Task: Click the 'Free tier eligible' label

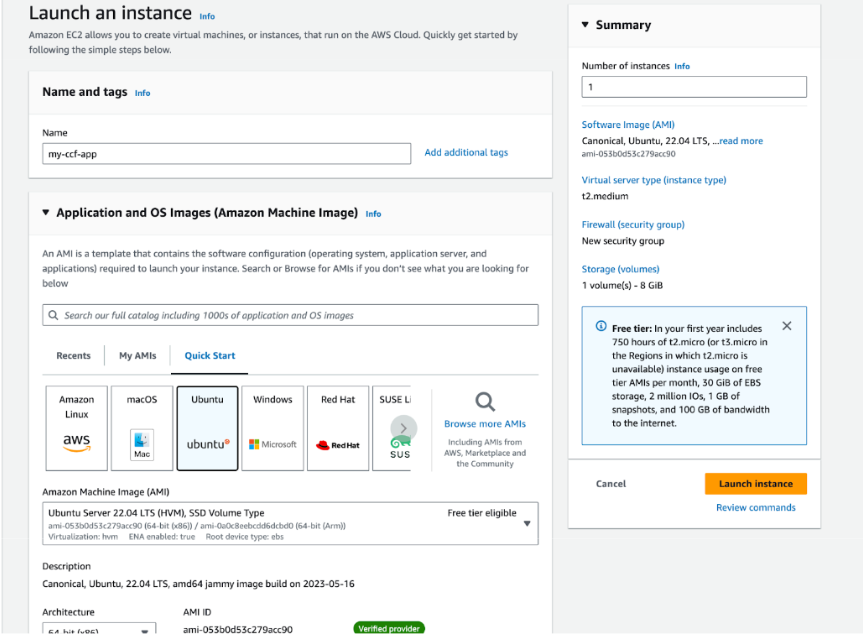Action: pyautogui.click(x=482, y=513)
